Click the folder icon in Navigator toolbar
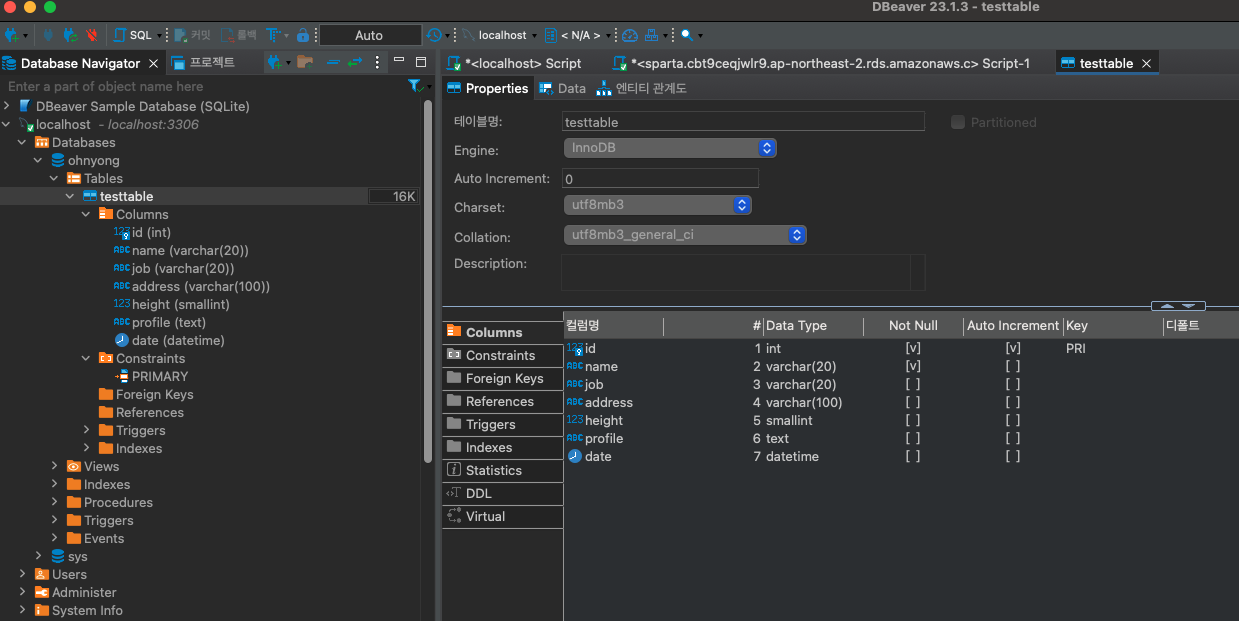Screen dimensions: 1239x621 click(306, 62)
